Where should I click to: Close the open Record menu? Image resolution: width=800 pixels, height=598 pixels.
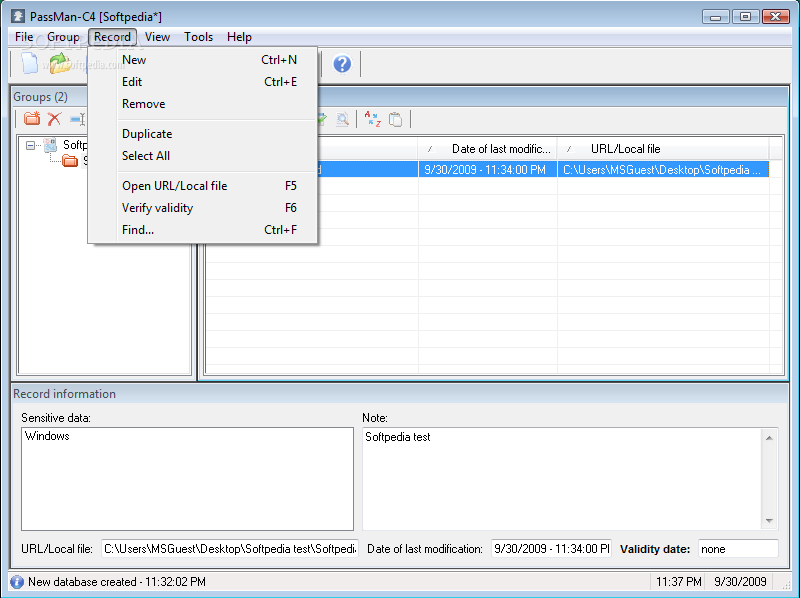click(x=112, y=37)
